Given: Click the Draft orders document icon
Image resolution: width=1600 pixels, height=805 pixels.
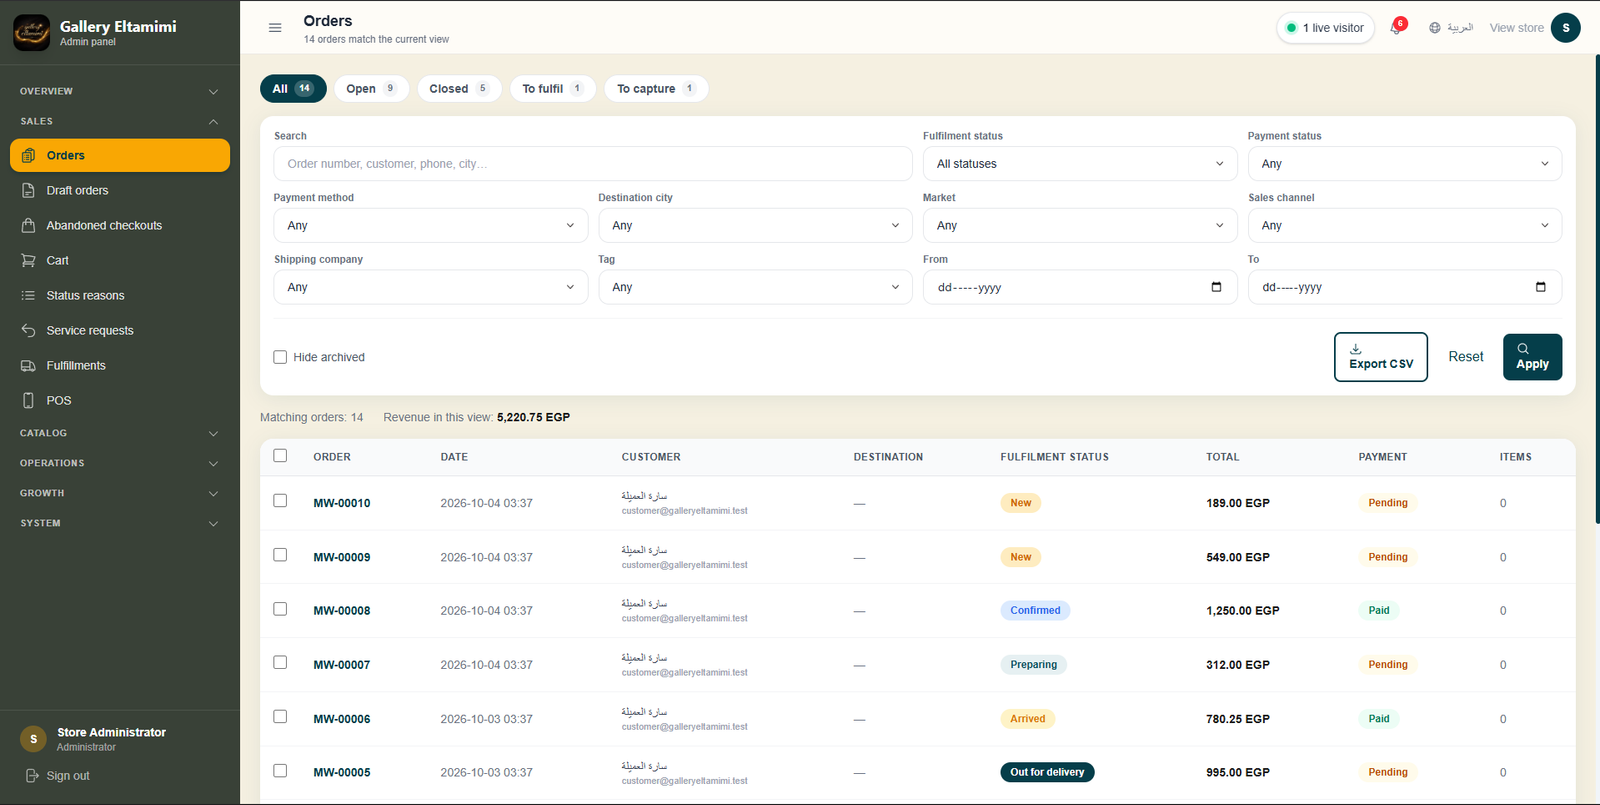Looking at the screenshot, I should (x=28, y=190).
